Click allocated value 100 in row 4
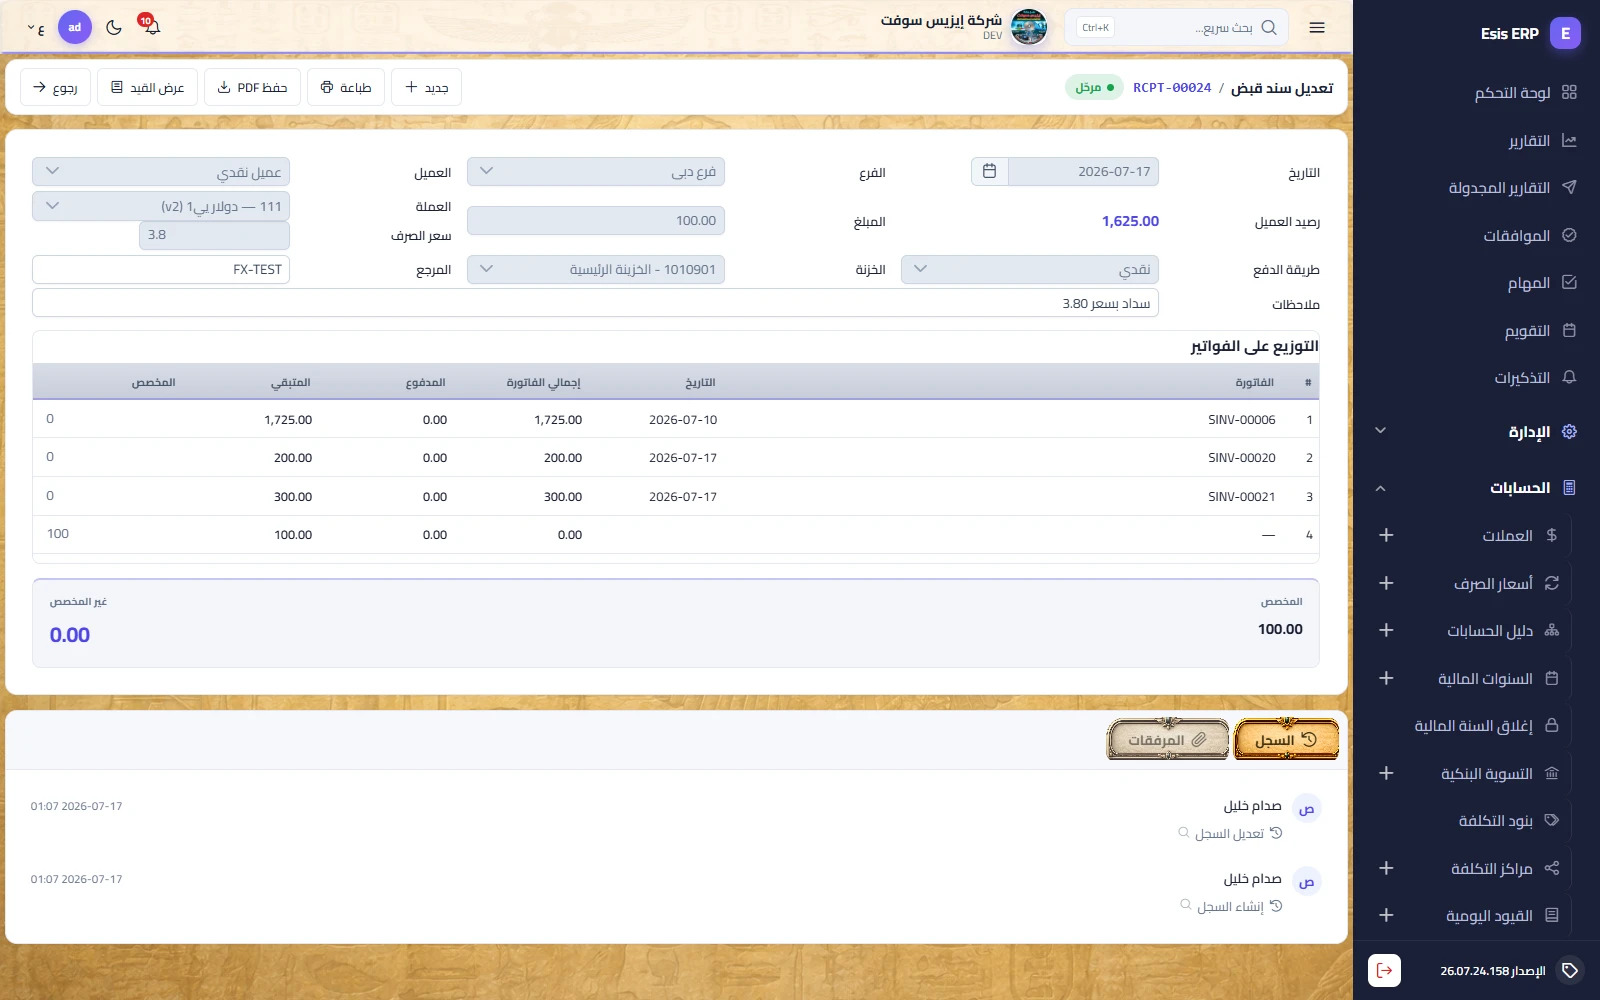 coord(58,534)
